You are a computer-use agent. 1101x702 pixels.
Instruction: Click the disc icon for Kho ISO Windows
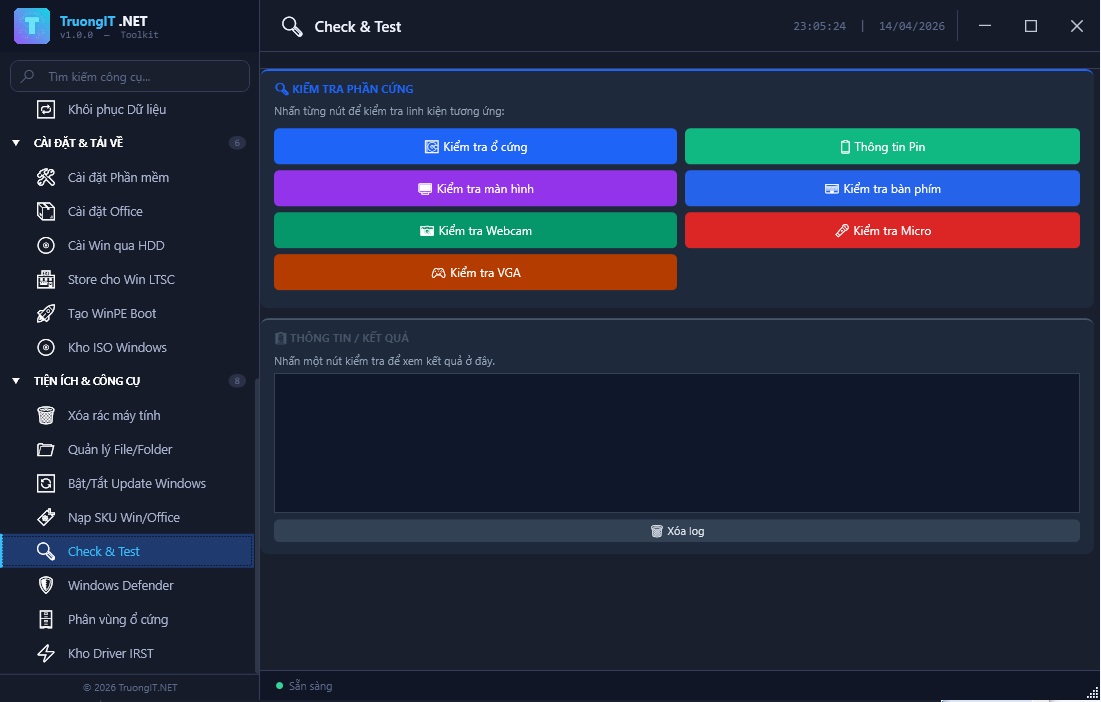(x=46, y=348)
